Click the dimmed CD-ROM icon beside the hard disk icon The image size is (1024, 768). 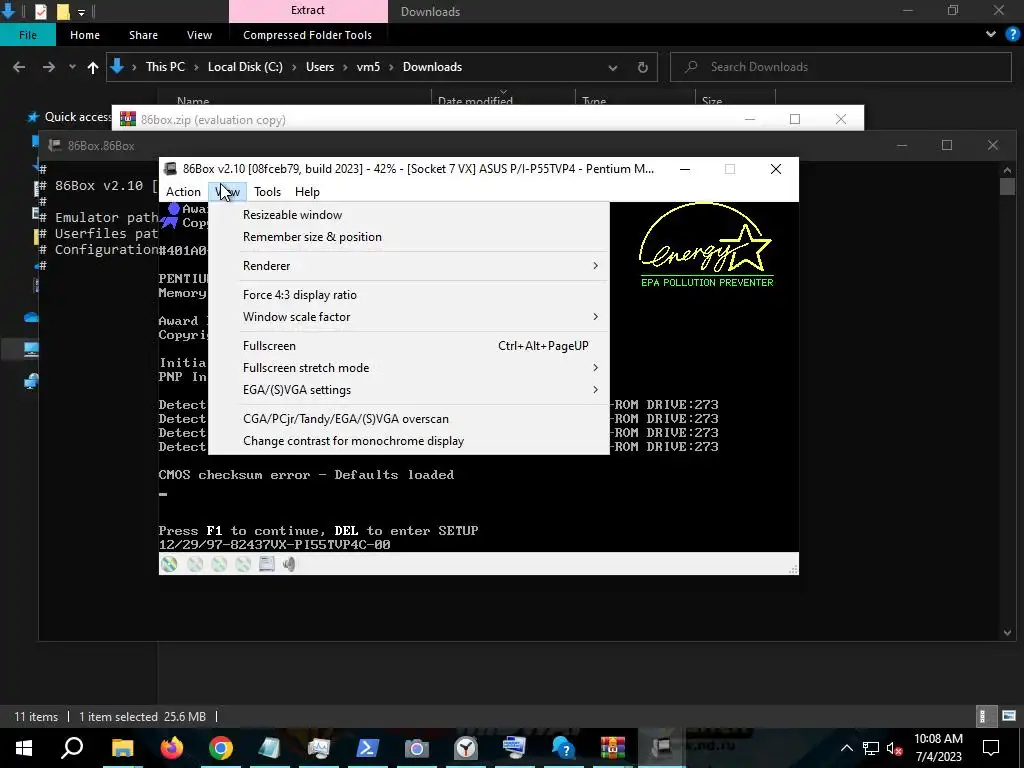pyautogui.click(x=243, y=564)
